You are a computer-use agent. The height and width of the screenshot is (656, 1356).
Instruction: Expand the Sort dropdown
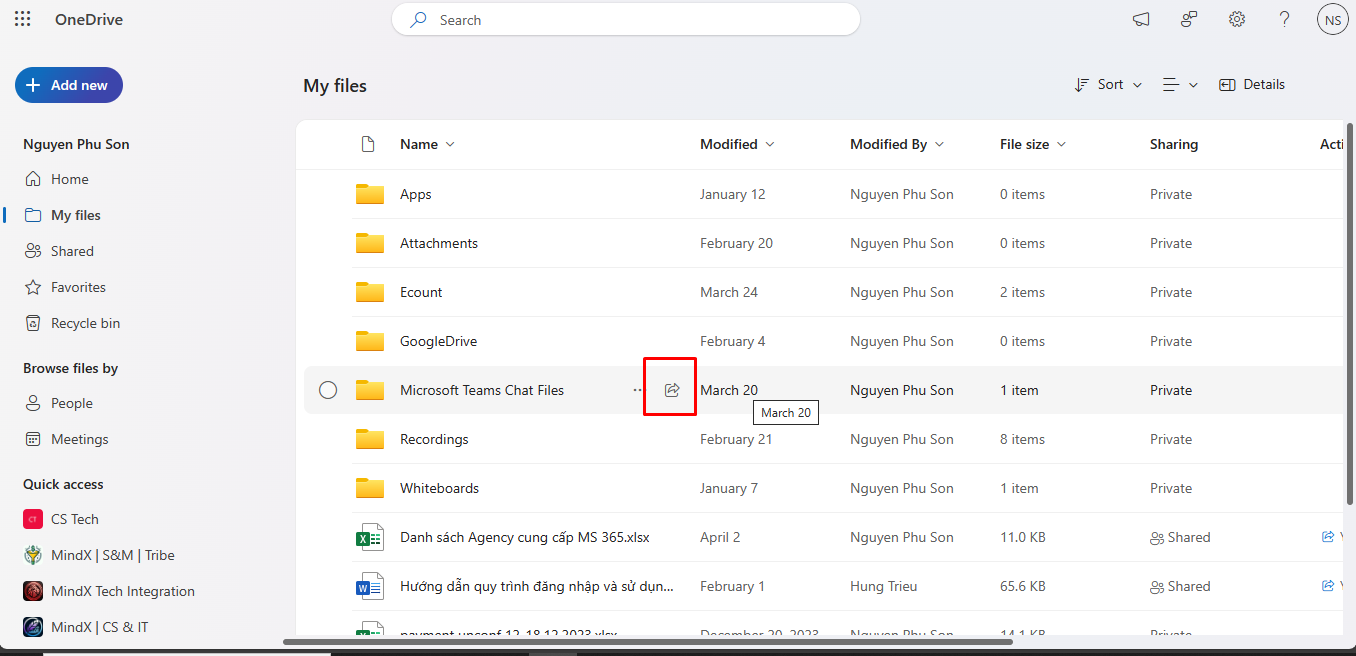pos(1108,85)
